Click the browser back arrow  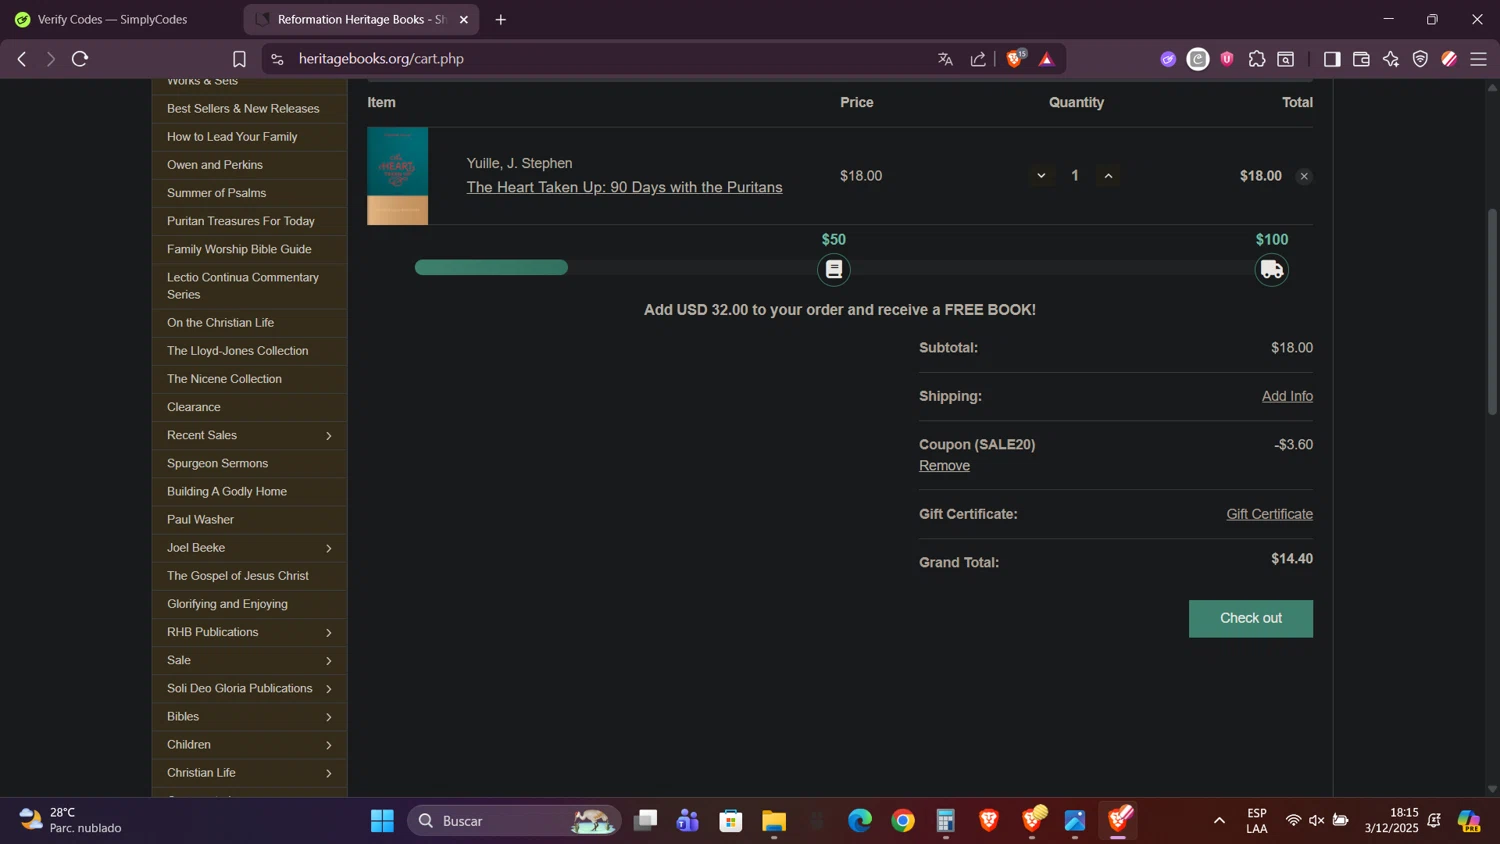(x=22, y=59)
